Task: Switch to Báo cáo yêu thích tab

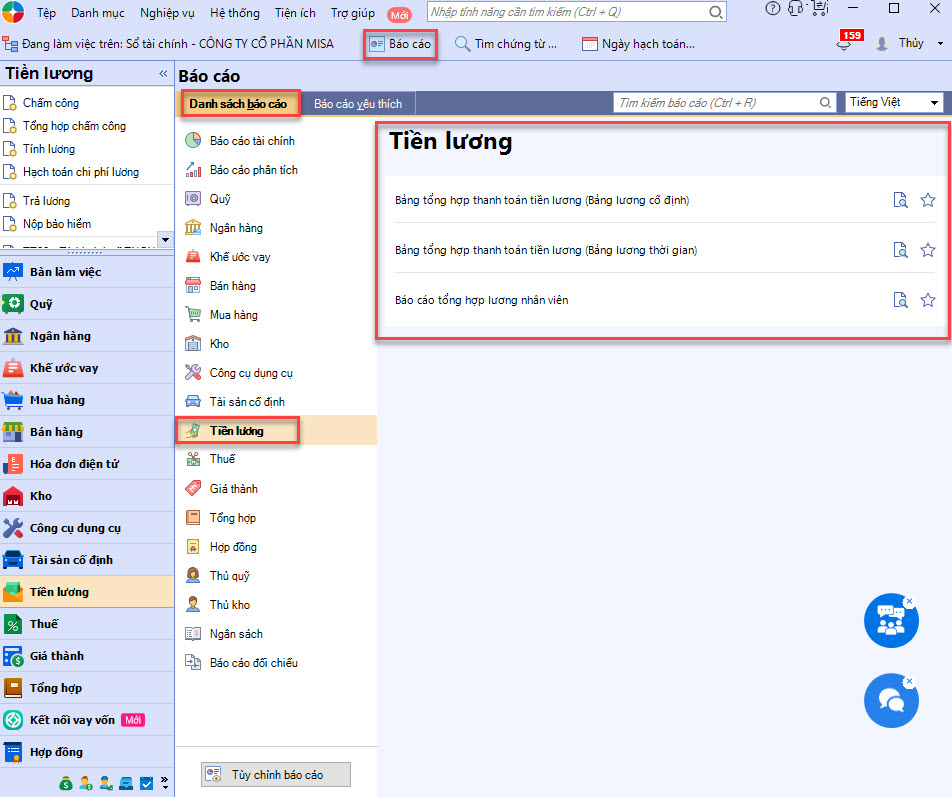Action: pos(358,104)
